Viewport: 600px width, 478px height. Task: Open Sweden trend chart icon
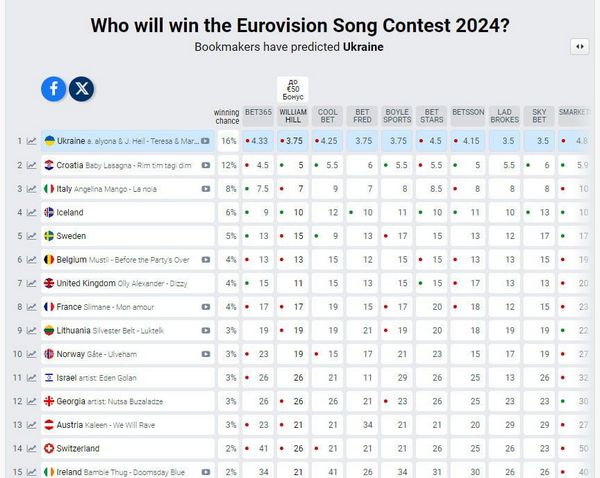(x=31, y=236)
